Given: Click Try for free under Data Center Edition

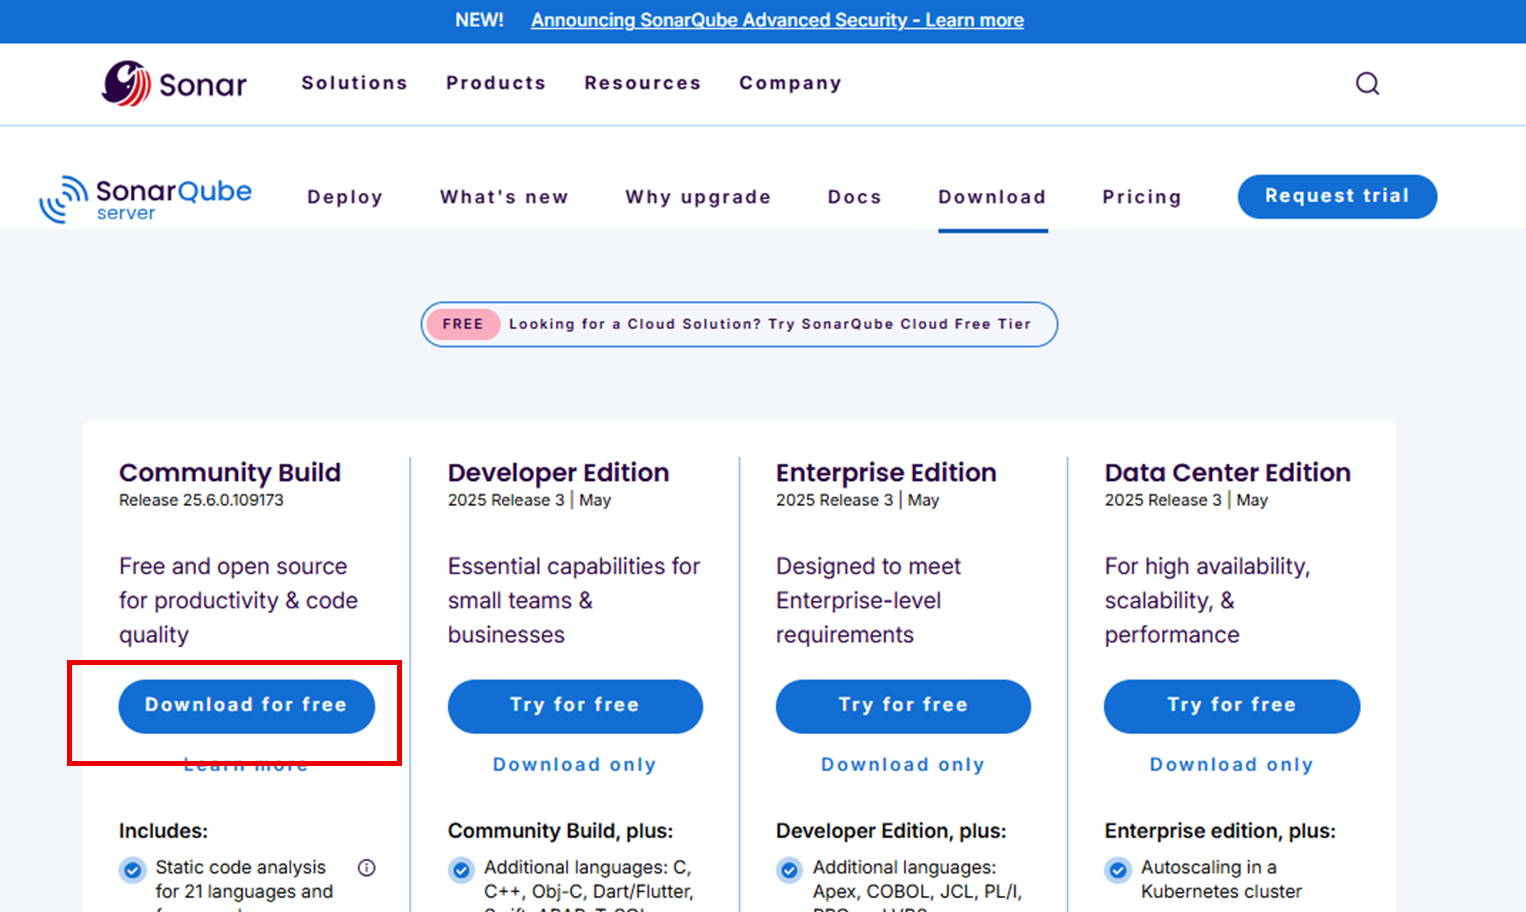Looking at the screenshot, I should 1232,706.
